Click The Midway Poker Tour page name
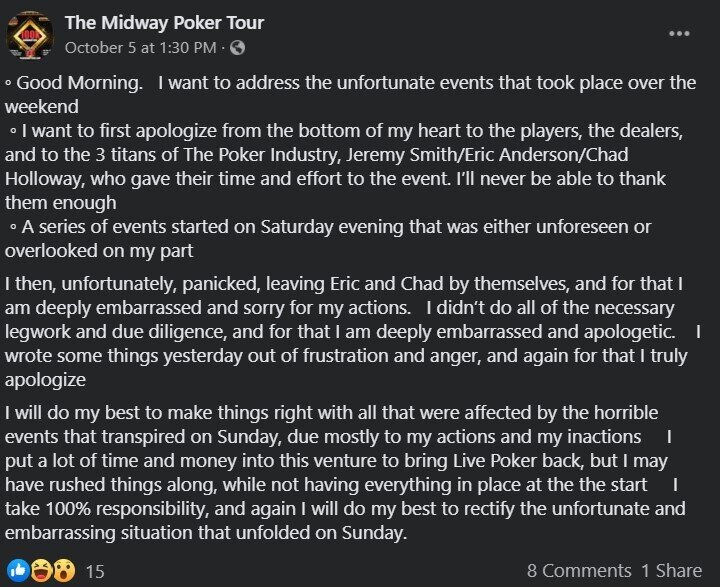Image resolution: width=720 pixels, height=587 pixels. (164, 23)
